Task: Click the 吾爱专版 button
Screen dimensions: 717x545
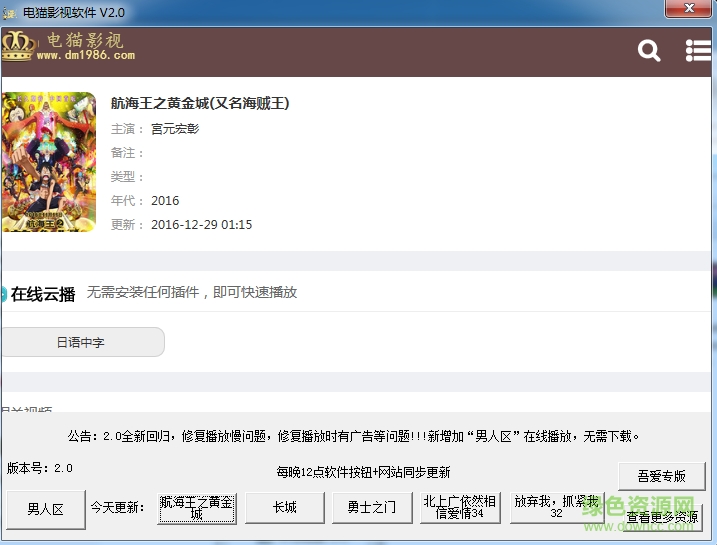Action: 660,476
